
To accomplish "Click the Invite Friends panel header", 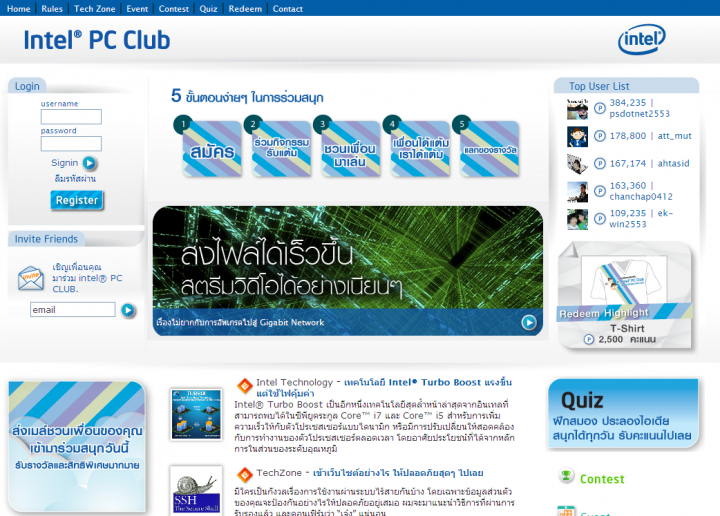I will coord(46,239).
